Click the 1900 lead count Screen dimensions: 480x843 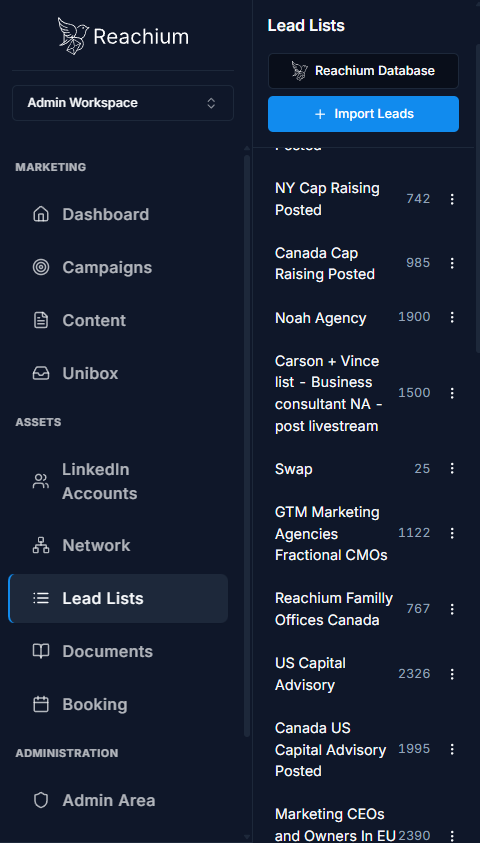pyautogui.click(x=414, y=317)
